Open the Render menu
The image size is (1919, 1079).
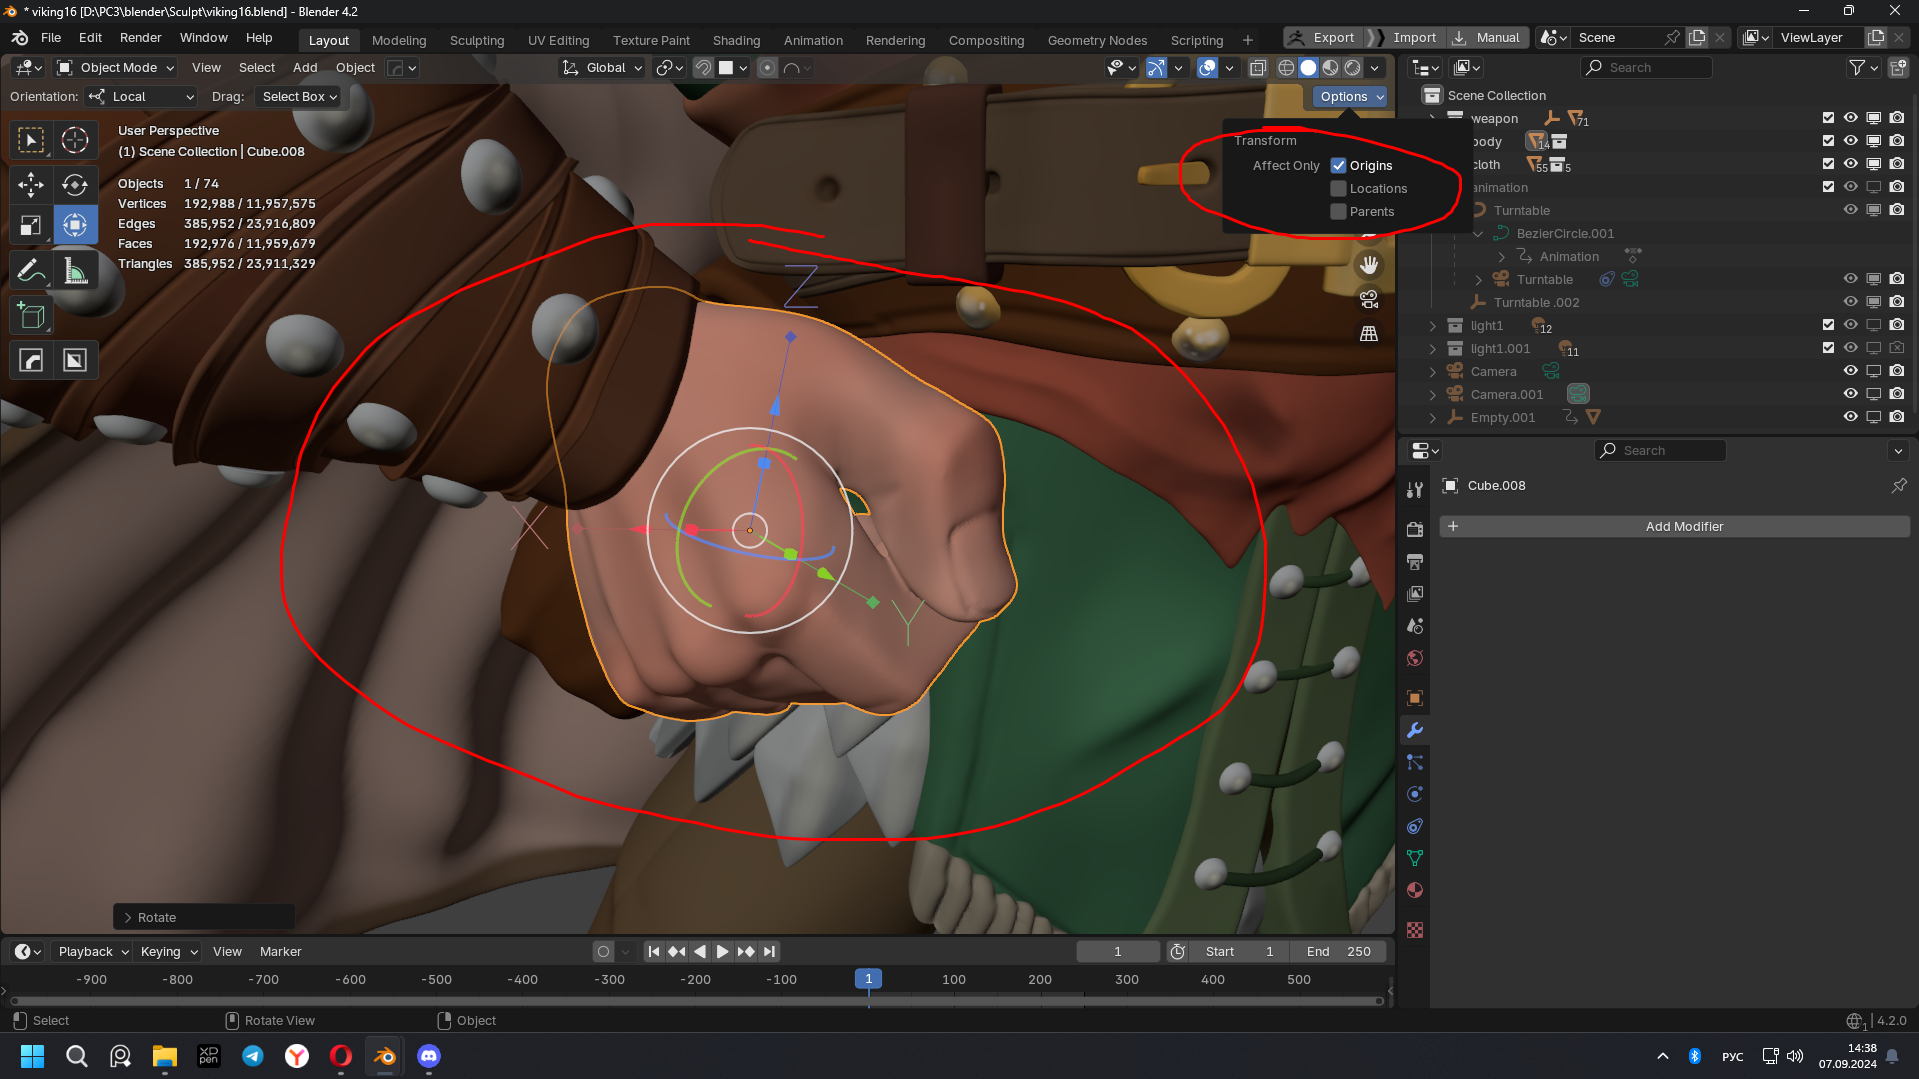[x=140, y=38]
